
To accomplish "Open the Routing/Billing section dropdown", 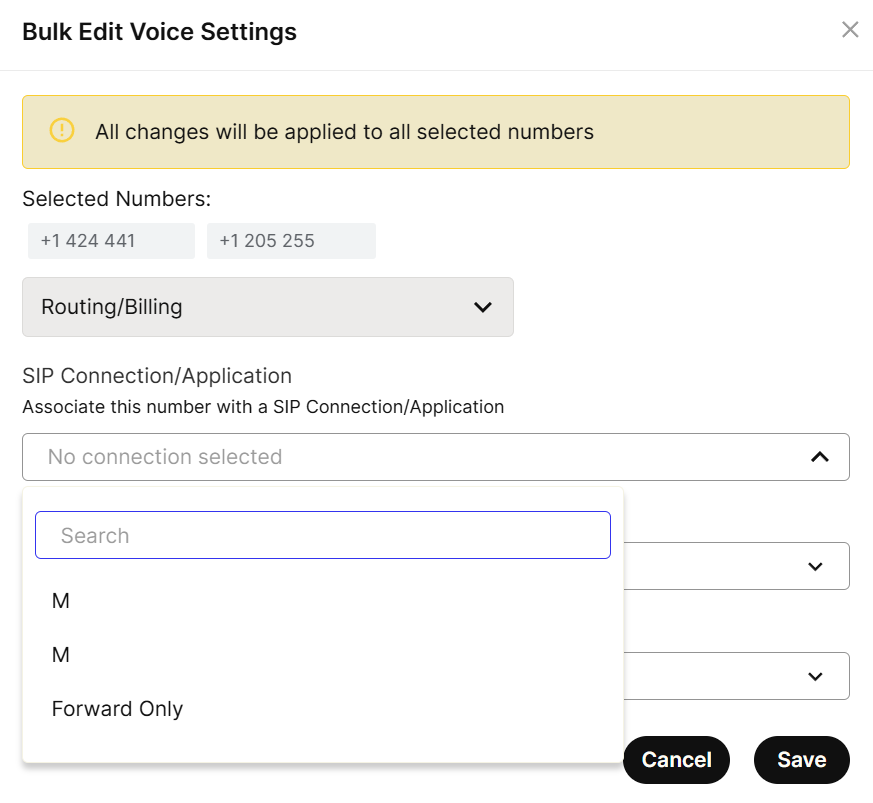I will pyautogui.click(x=268, y=307).
